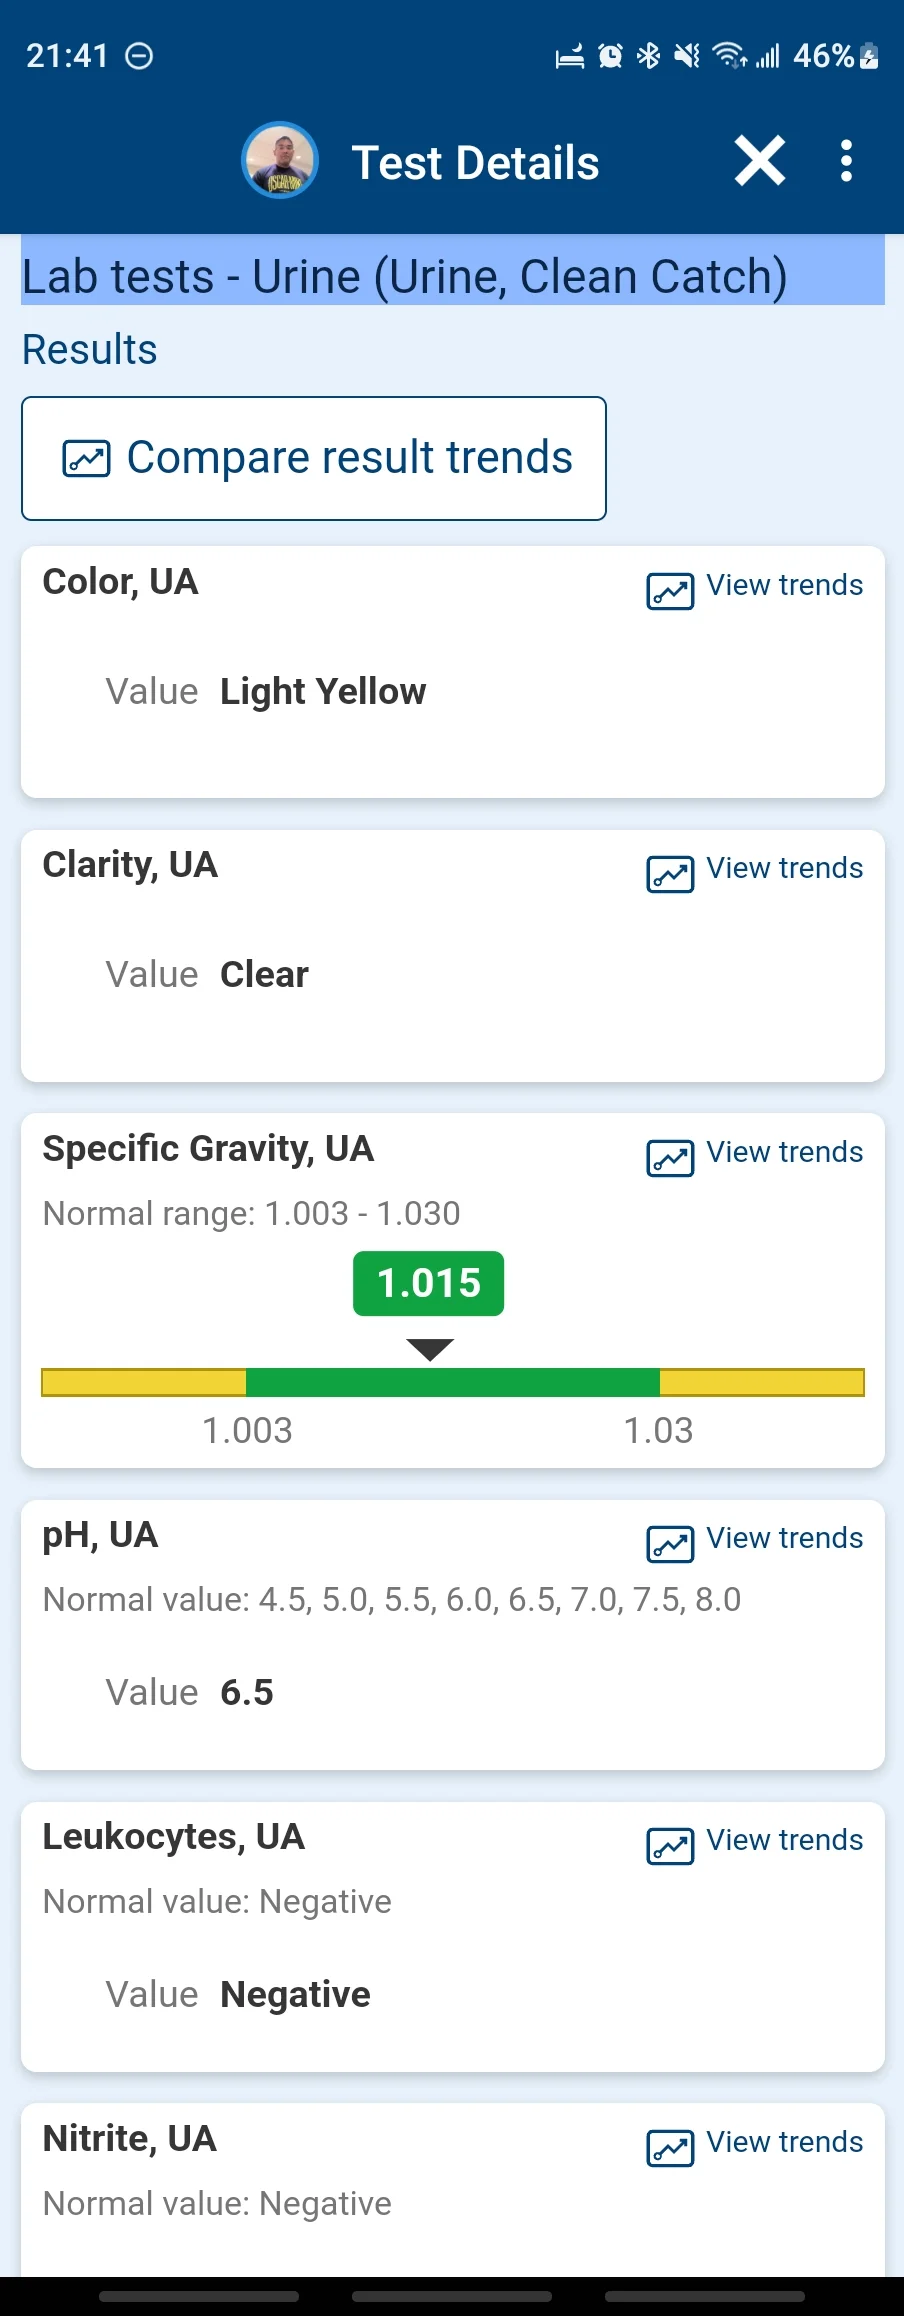View trends for Color, UA
Screen dimensions: 904x2316
tap(755, 587)
